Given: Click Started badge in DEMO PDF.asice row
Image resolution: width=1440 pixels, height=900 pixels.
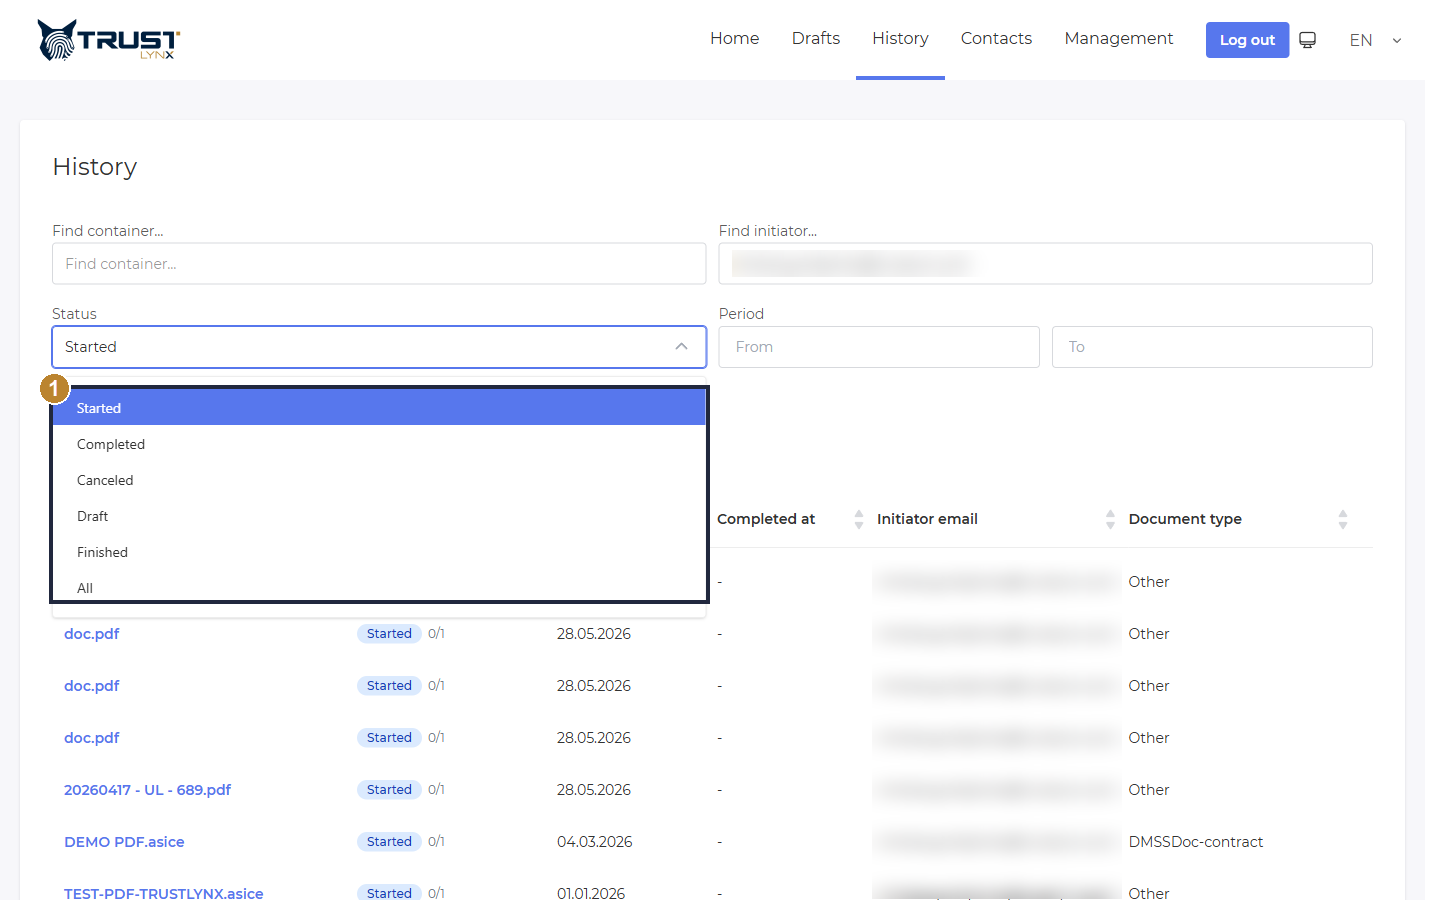Looking at the screenshot, I should [x=389, y=842].
